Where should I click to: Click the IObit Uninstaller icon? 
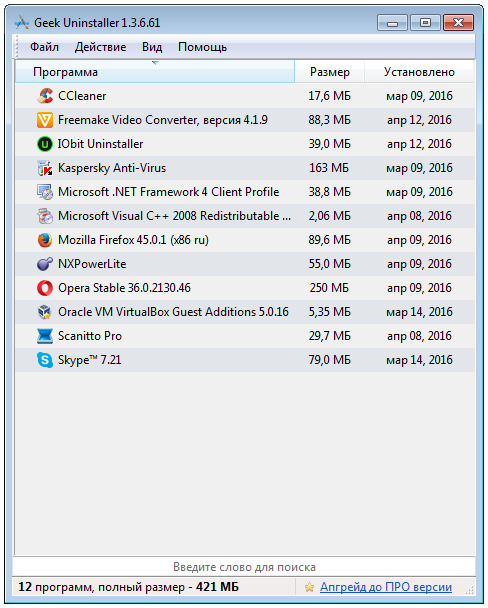tap(45, 144)
